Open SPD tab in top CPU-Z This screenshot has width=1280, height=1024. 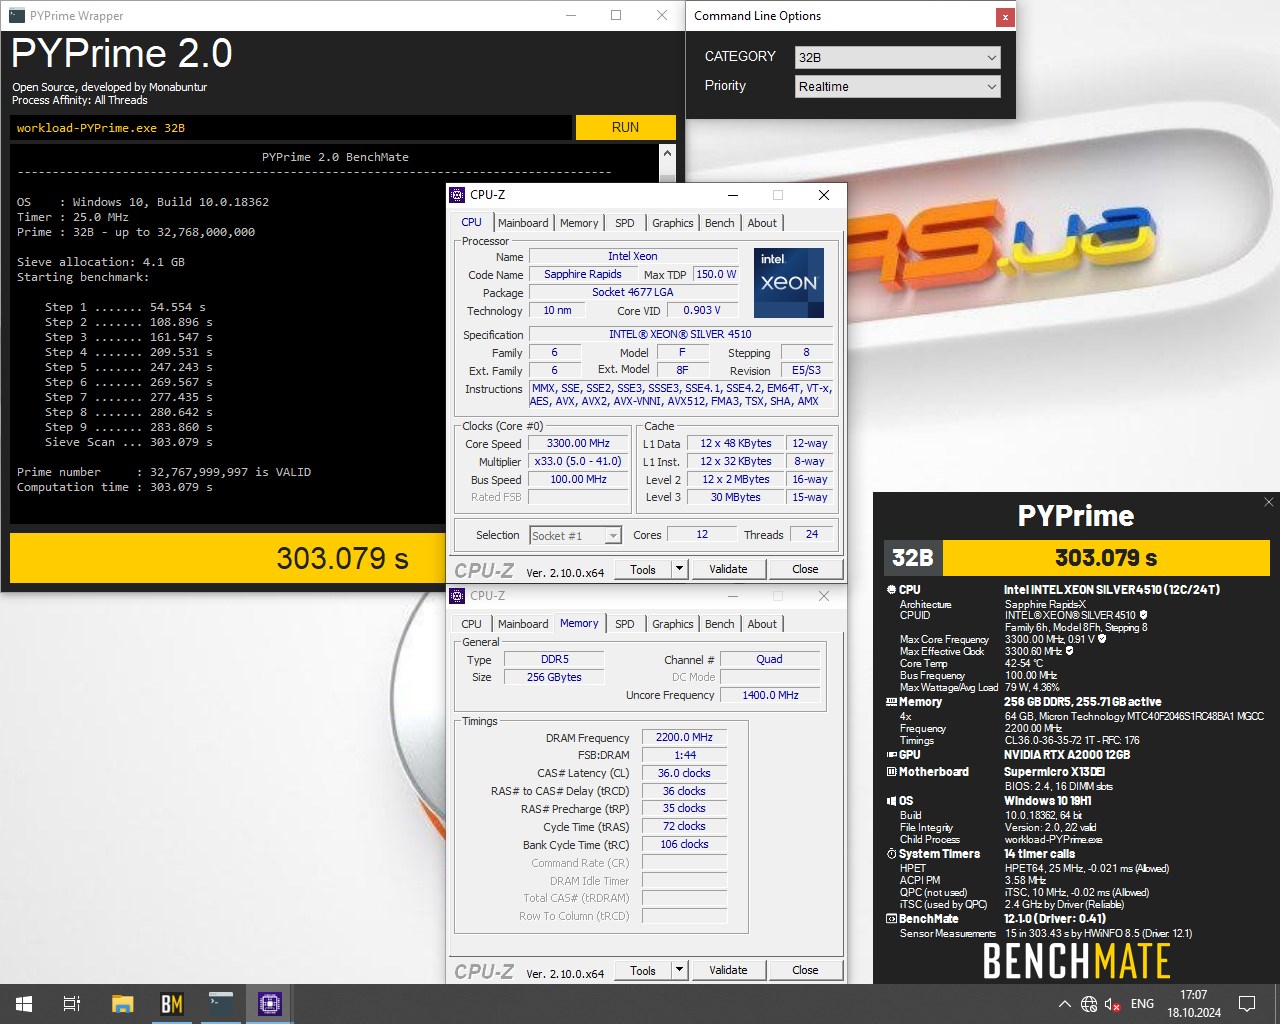[625, 223]
